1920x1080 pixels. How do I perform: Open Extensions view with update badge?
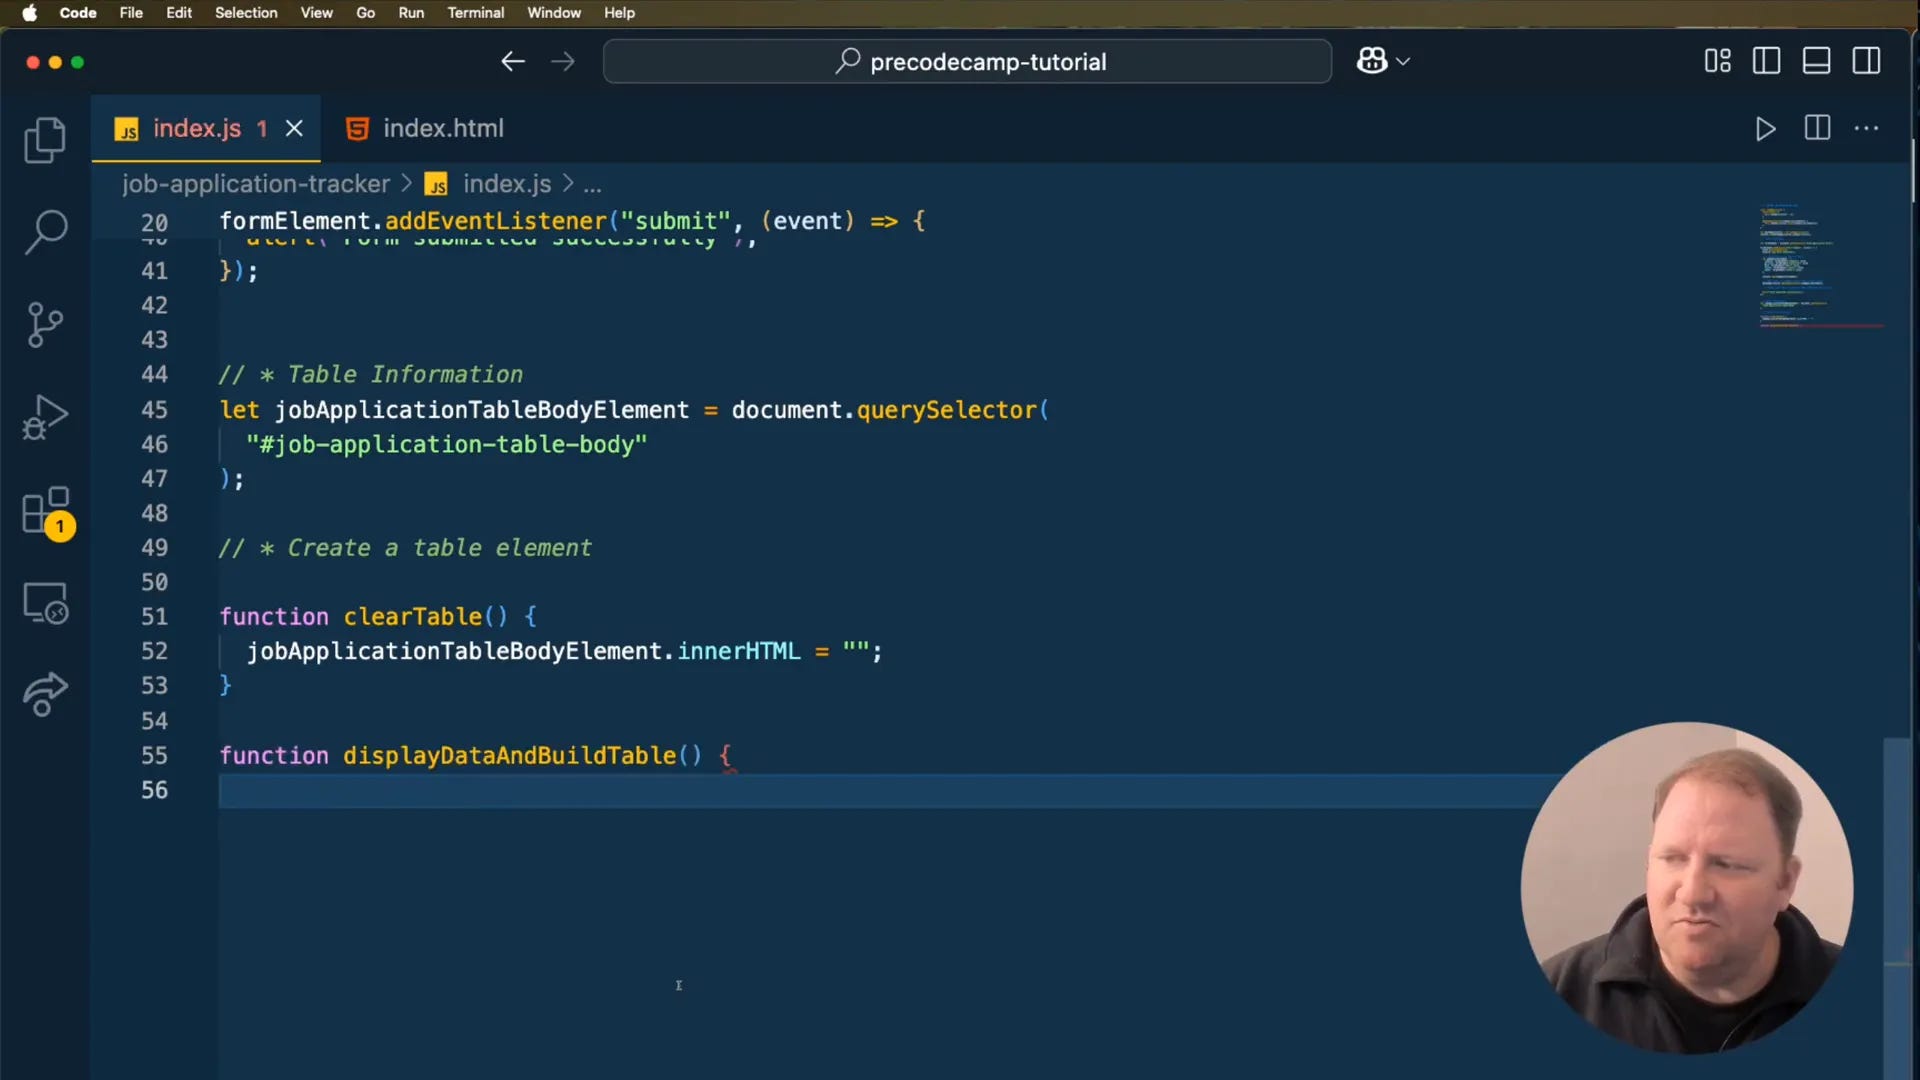point(45,511)
